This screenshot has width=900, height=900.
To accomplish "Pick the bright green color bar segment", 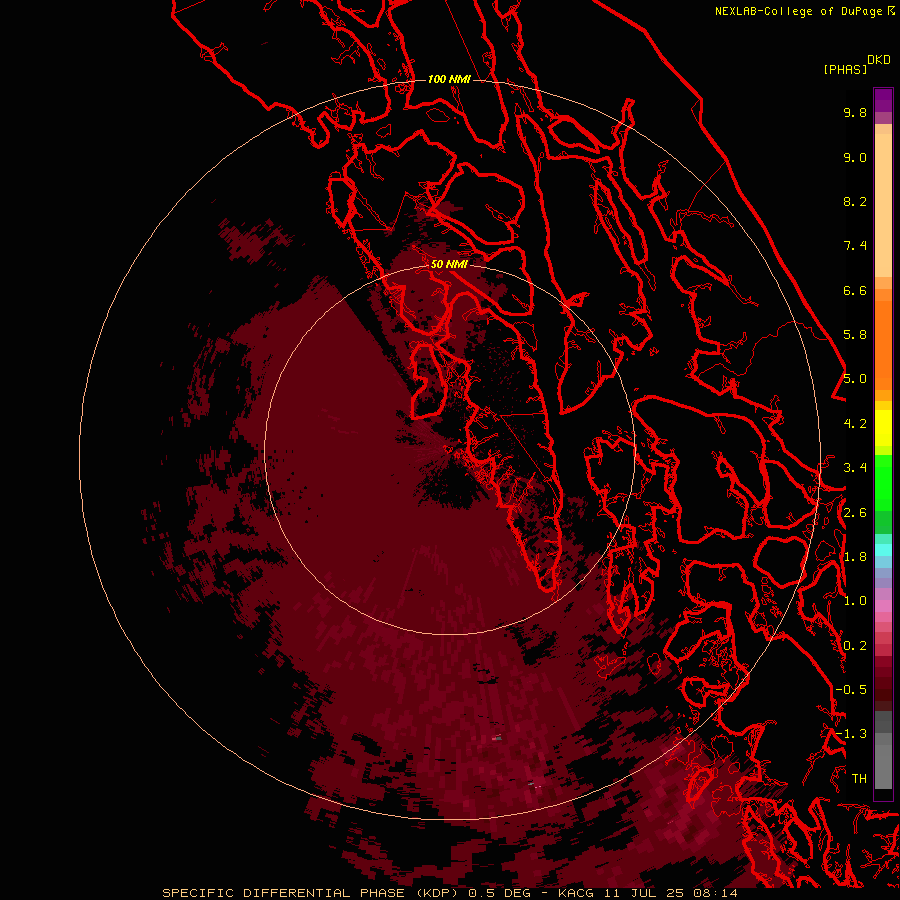I will click(883, 483).
